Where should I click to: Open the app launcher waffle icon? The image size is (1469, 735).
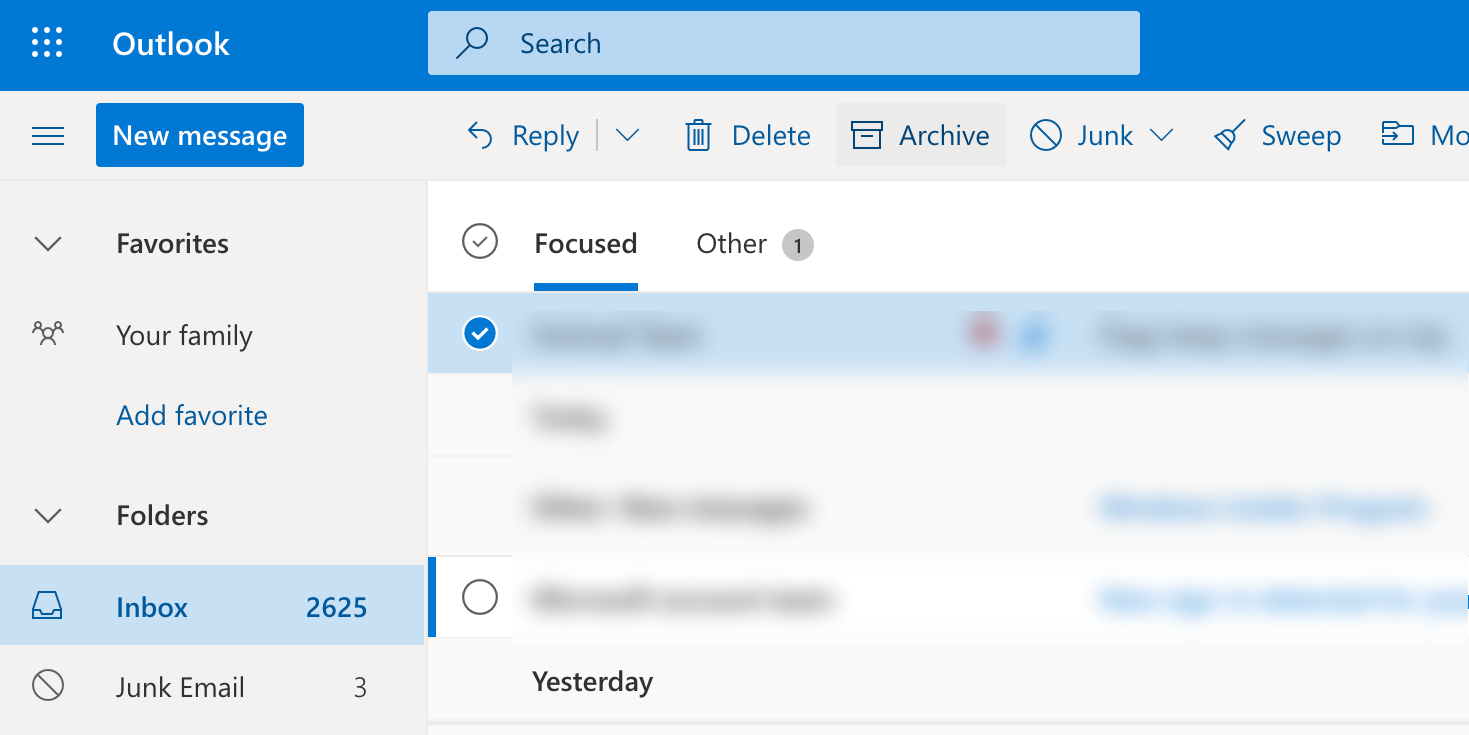coord(46,43)
